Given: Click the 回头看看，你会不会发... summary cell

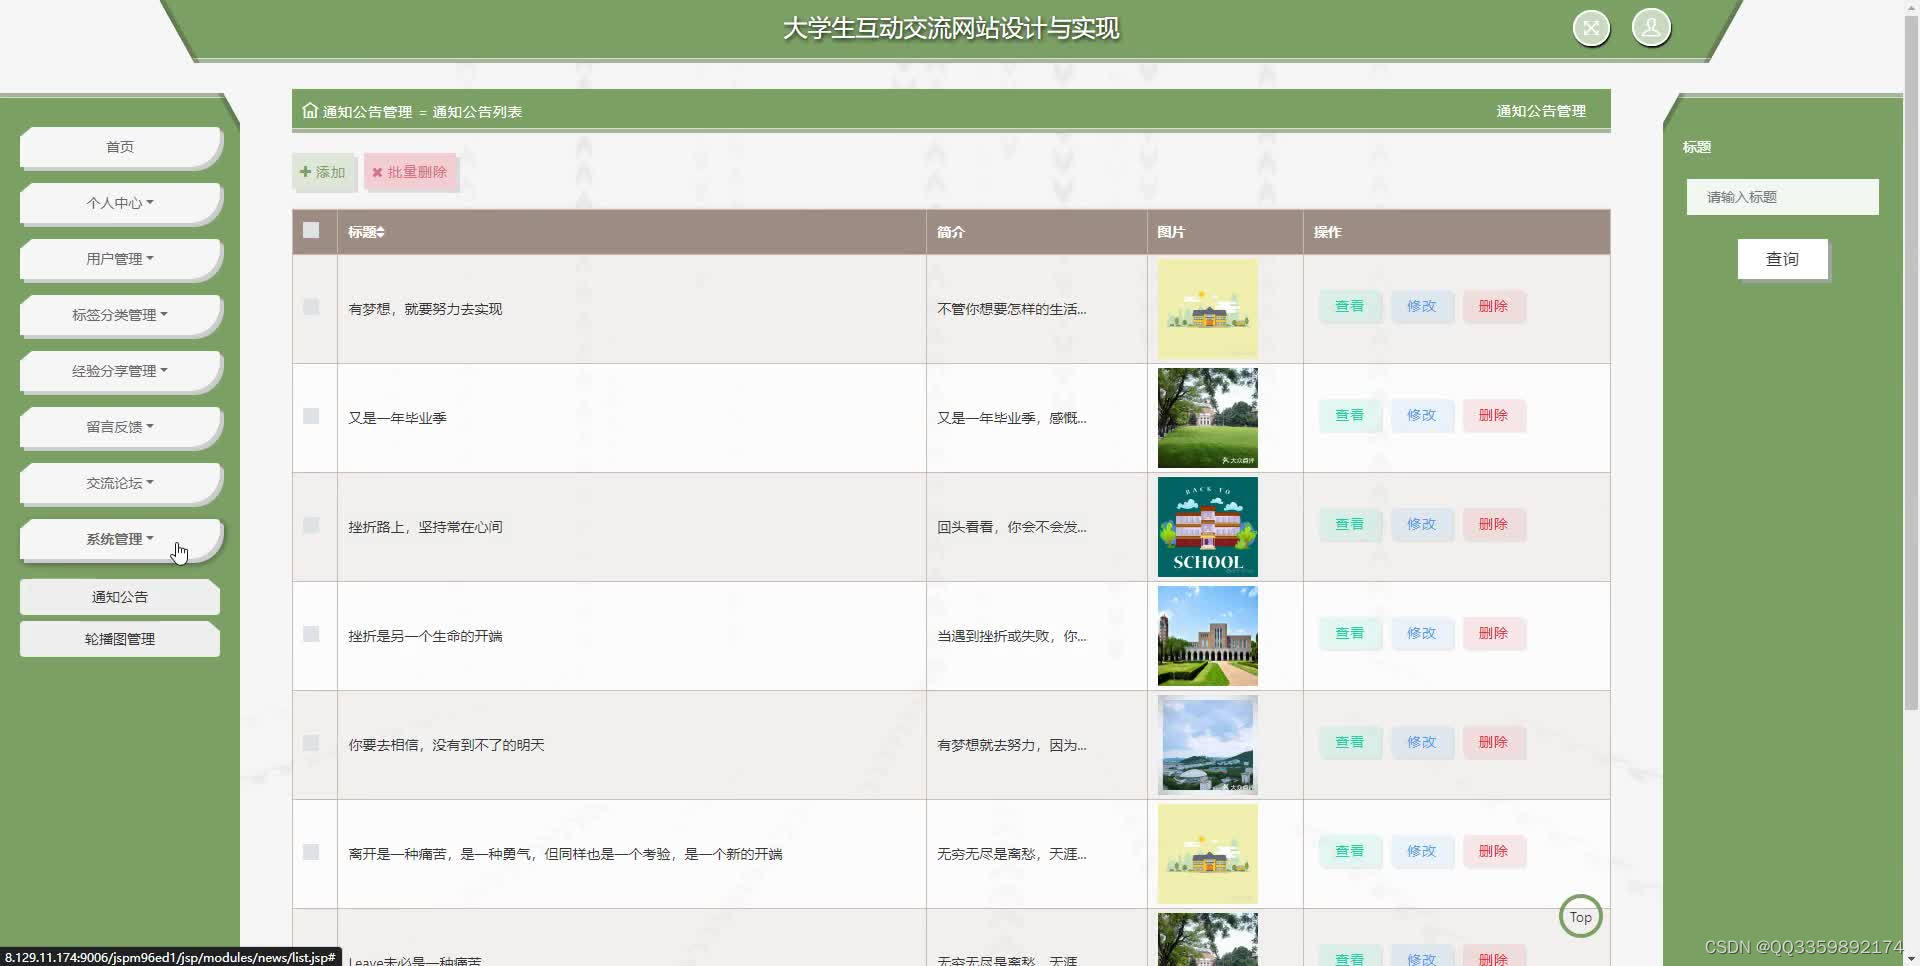Looking at the screenshot, I should (x=1036, y=527).
